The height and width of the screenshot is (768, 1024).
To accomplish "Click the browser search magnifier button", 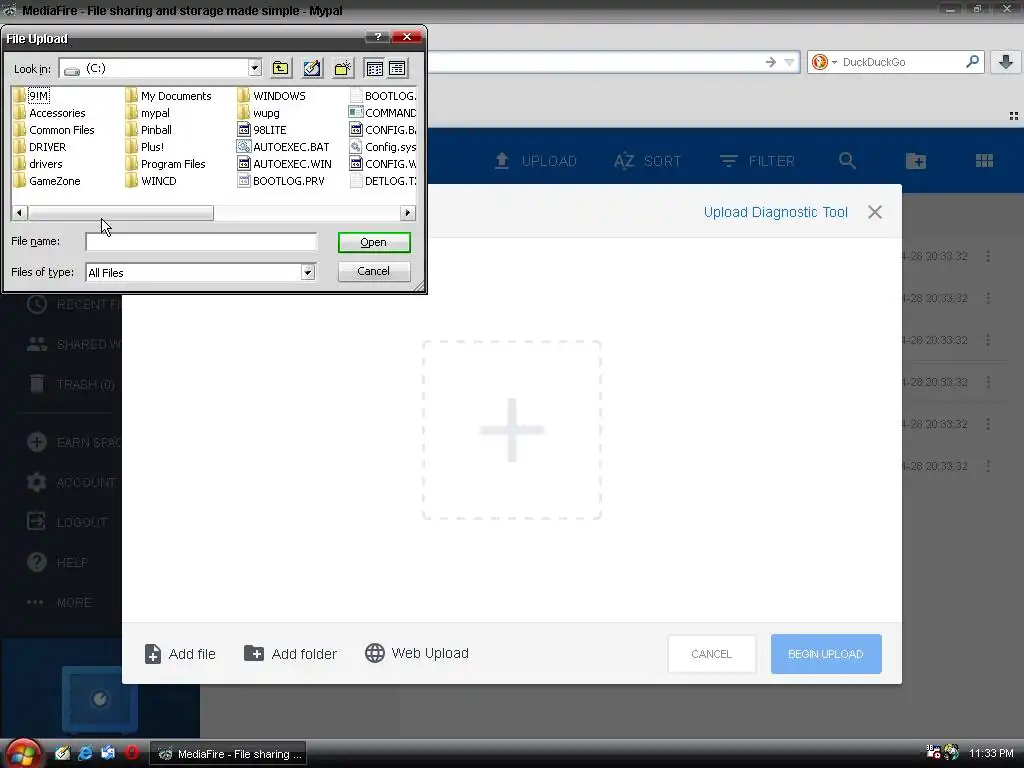I will click(972, 61).
